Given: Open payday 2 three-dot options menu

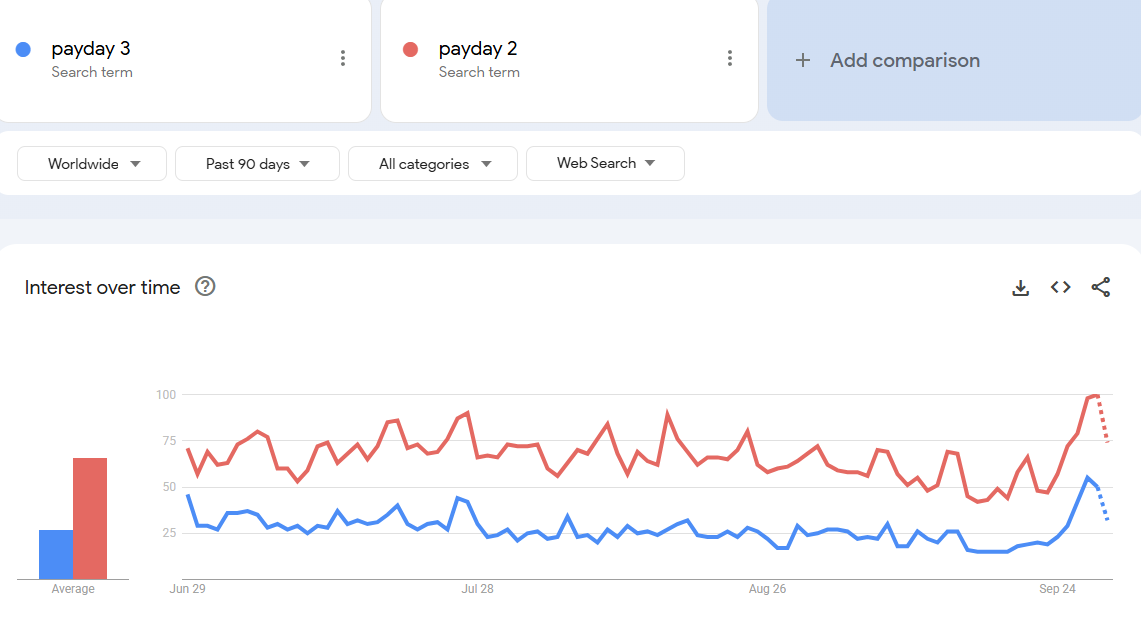Looking at the screenshot, I should point(730,58).
